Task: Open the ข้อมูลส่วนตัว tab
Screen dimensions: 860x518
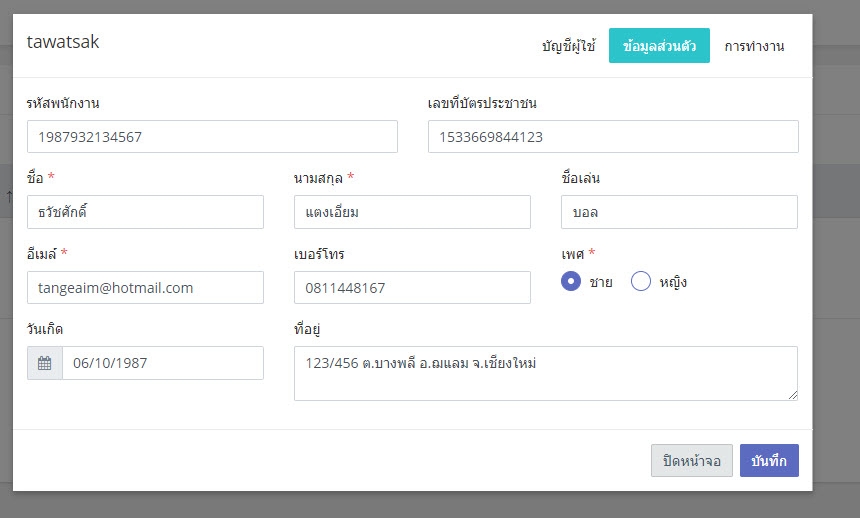Action: click(659, 46)
